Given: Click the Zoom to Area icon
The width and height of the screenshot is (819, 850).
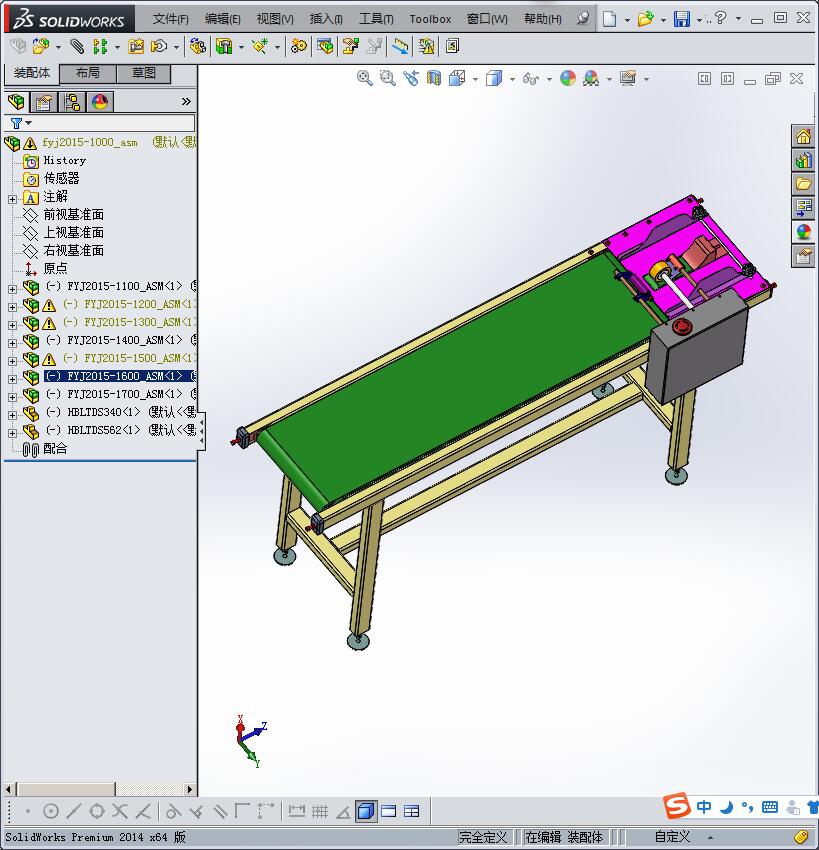Looking at the screenshot, I should (x=388, y=79).
